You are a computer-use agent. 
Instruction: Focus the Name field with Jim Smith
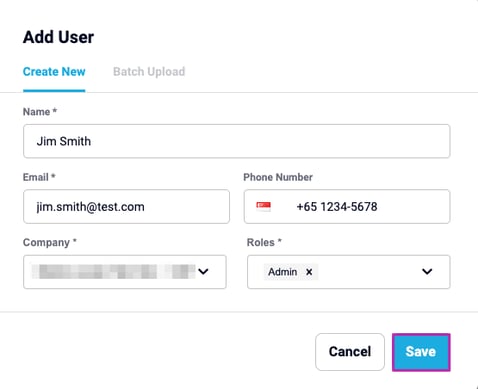(237, 141)
